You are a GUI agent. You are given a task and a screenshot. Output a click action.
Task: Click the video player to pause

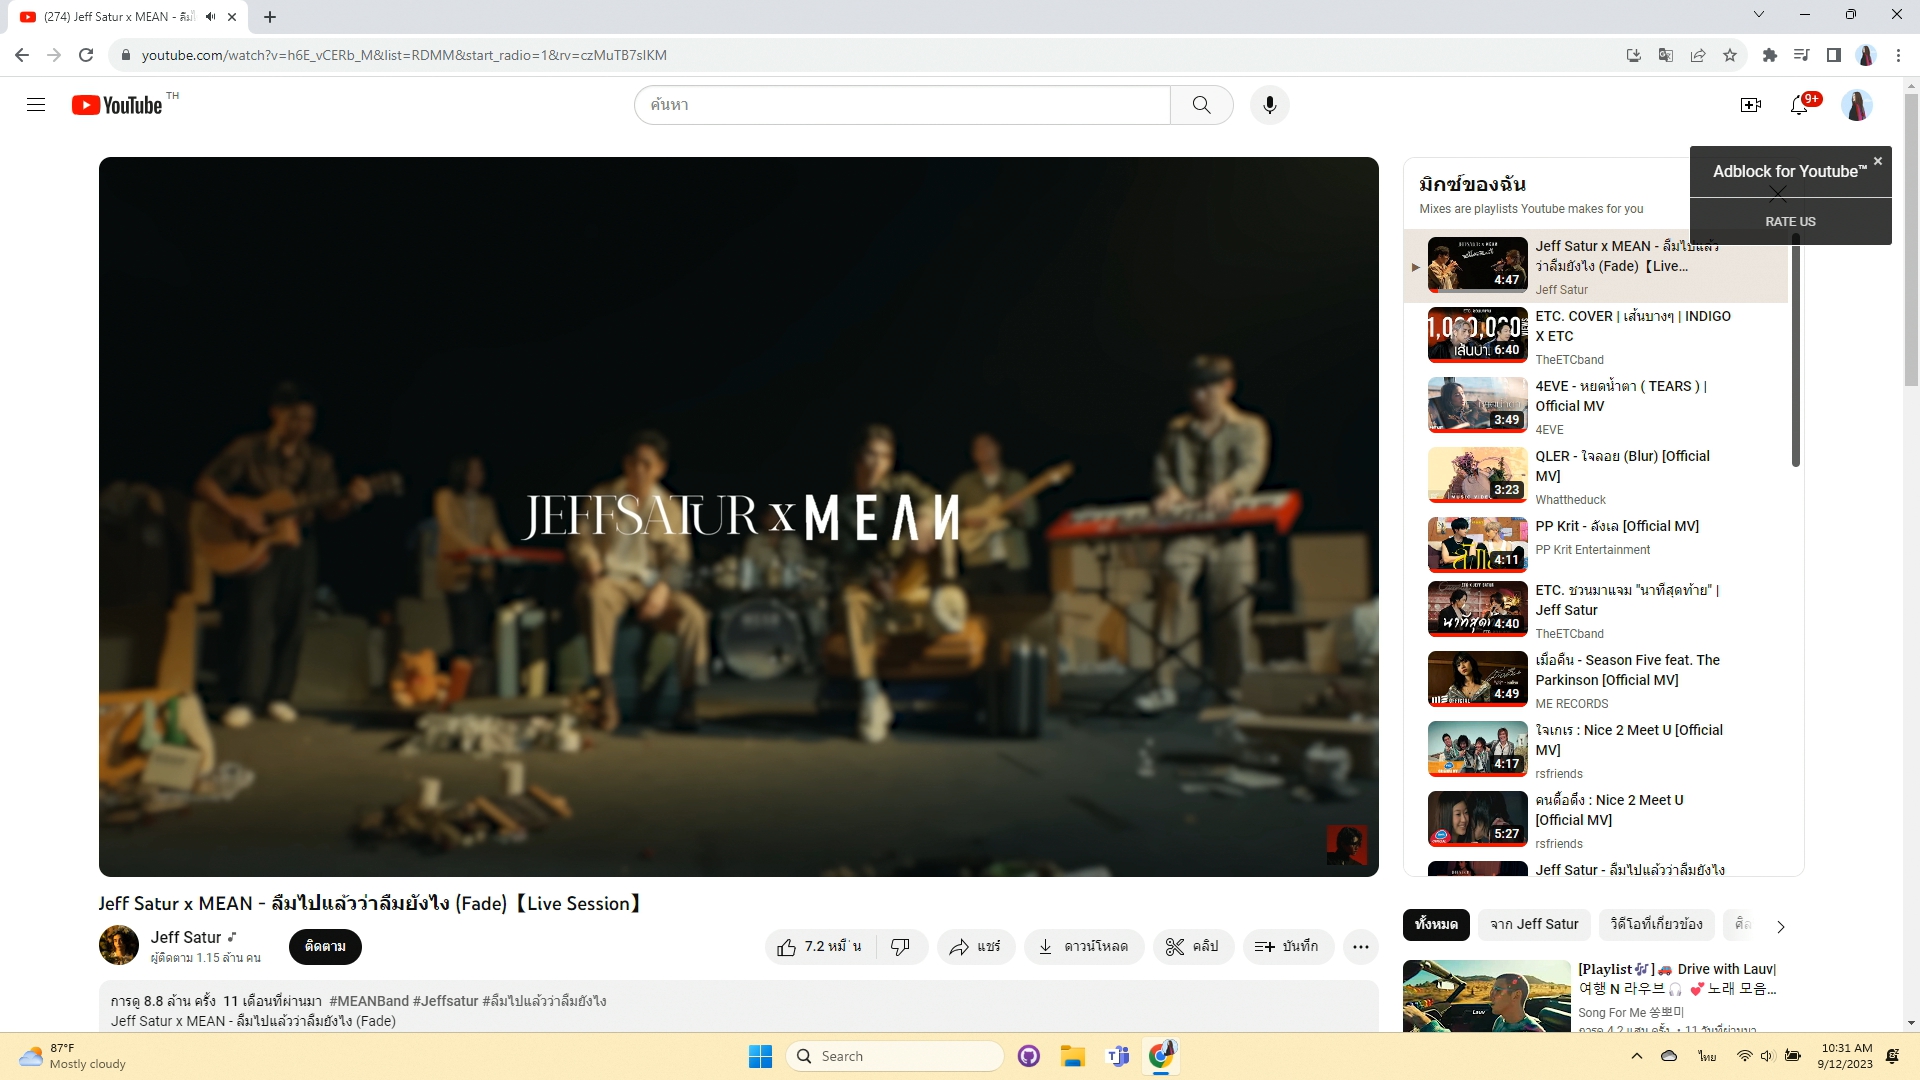coord(738,517)
